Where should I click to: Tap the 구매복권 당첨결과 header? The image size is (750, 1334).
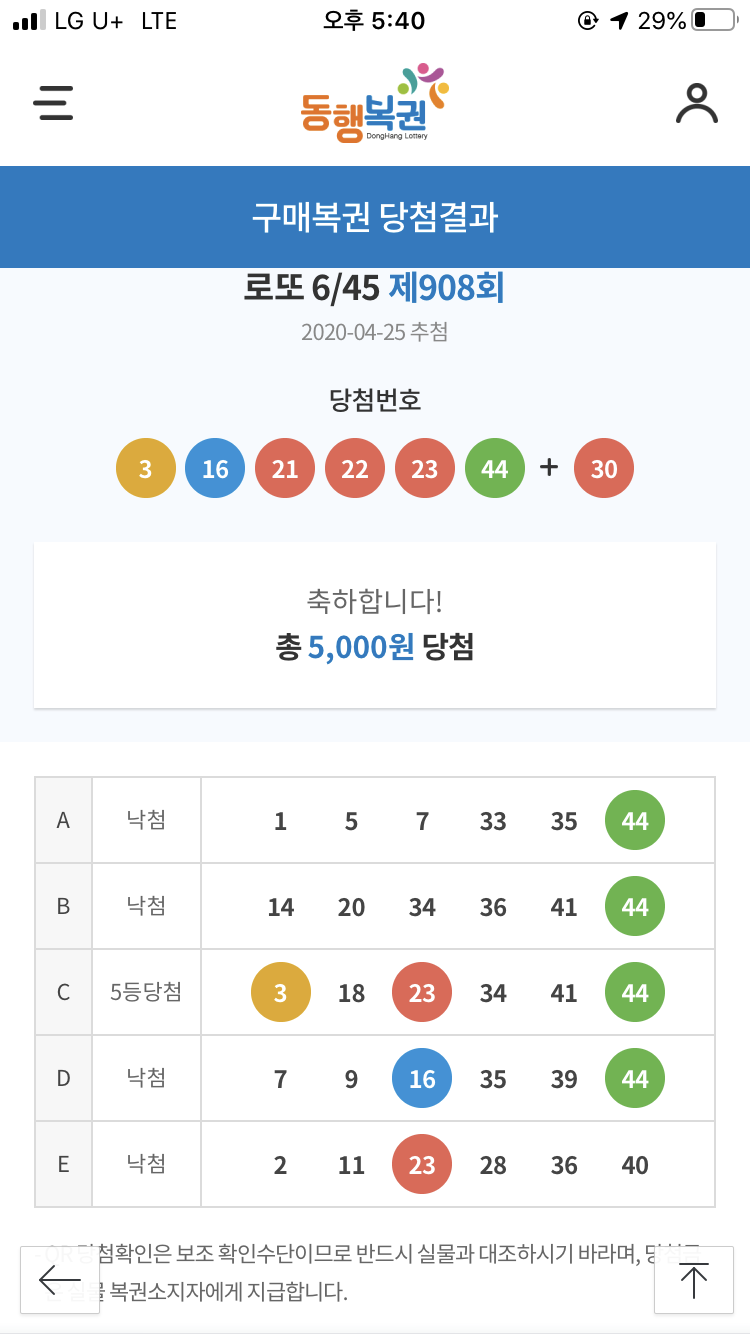(x=374, y=217)
